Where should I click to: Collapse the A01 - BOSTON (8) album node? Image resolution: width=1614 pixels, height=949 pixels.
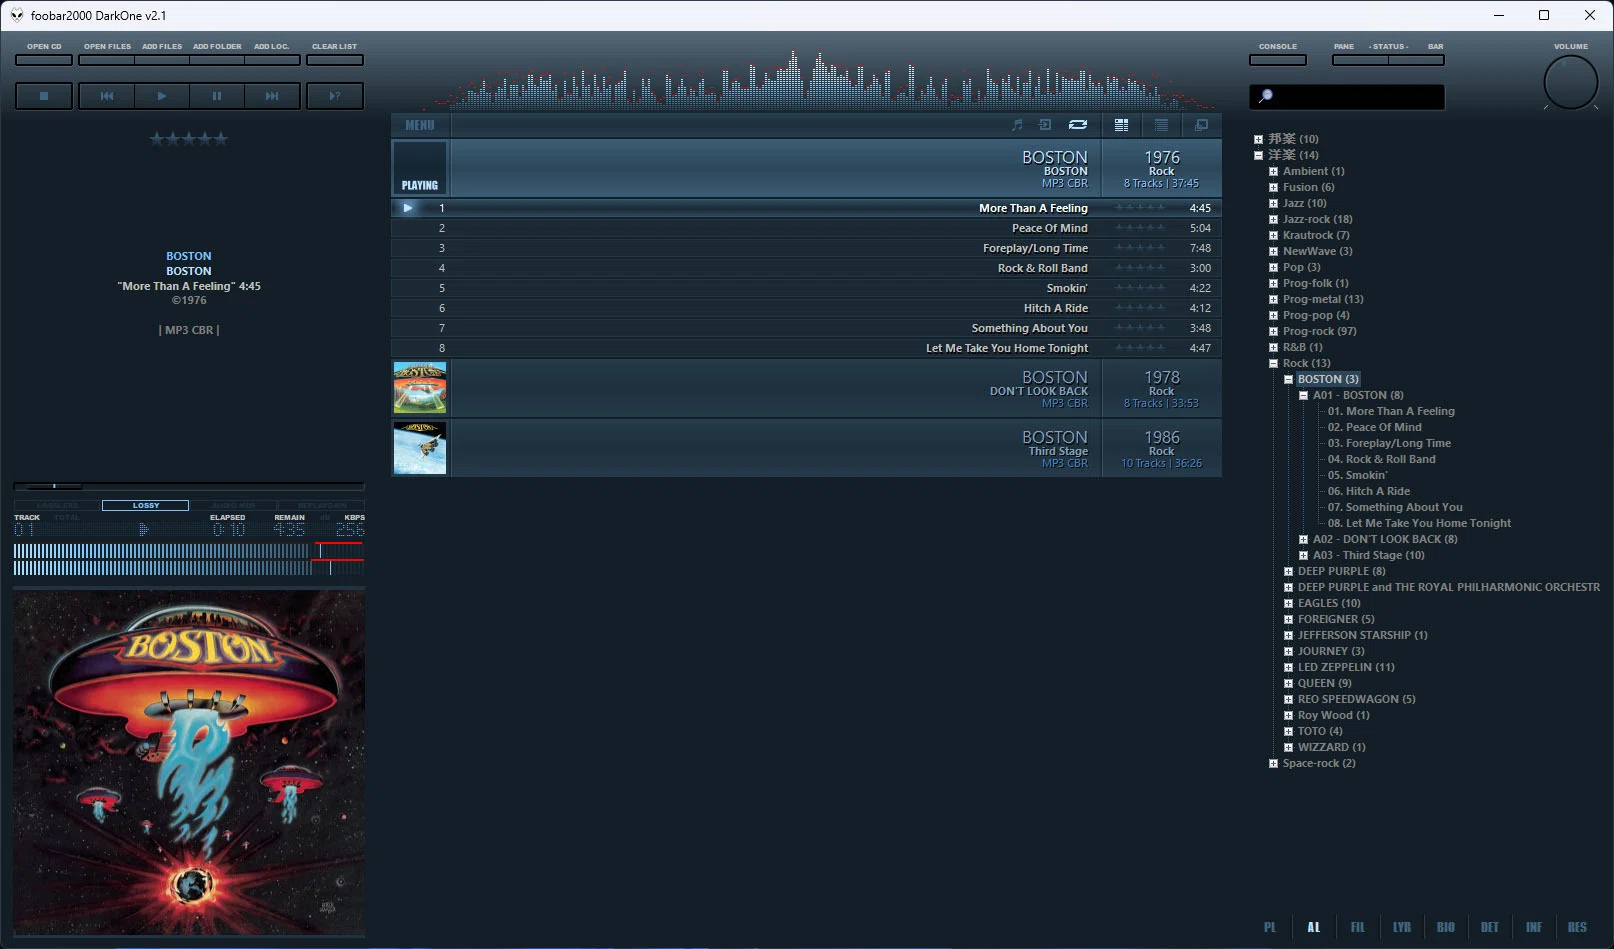[x=1303, y=395]
